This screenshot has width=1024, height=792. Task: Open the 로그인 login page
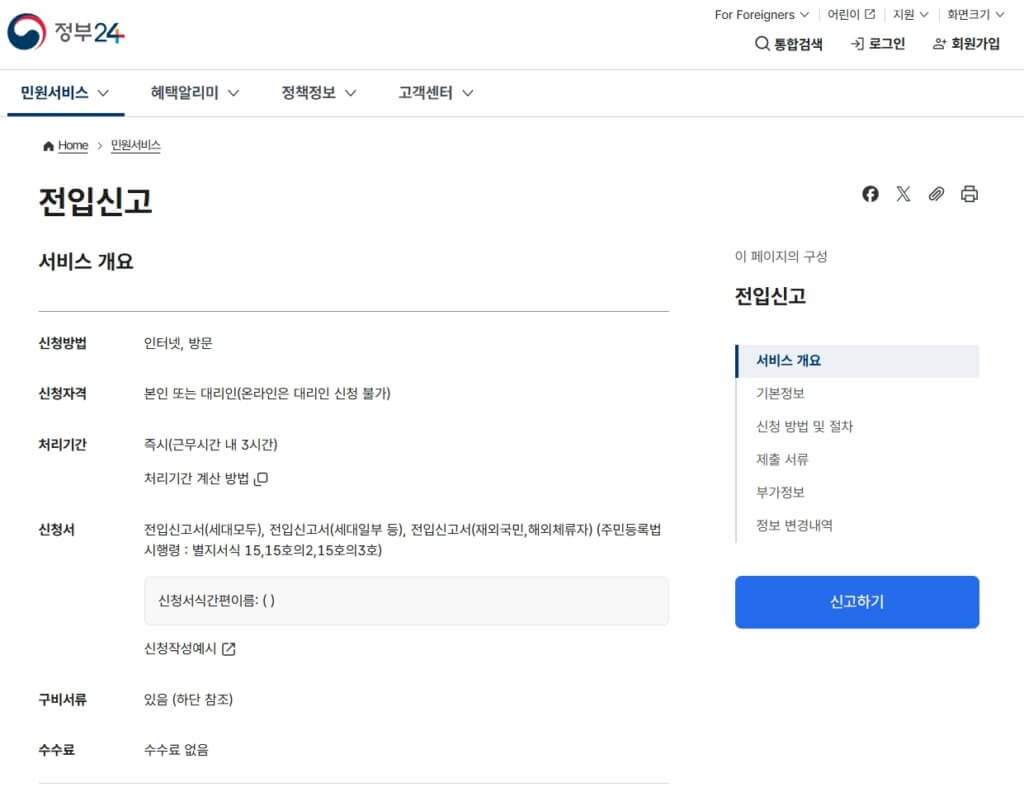point(877,44)
